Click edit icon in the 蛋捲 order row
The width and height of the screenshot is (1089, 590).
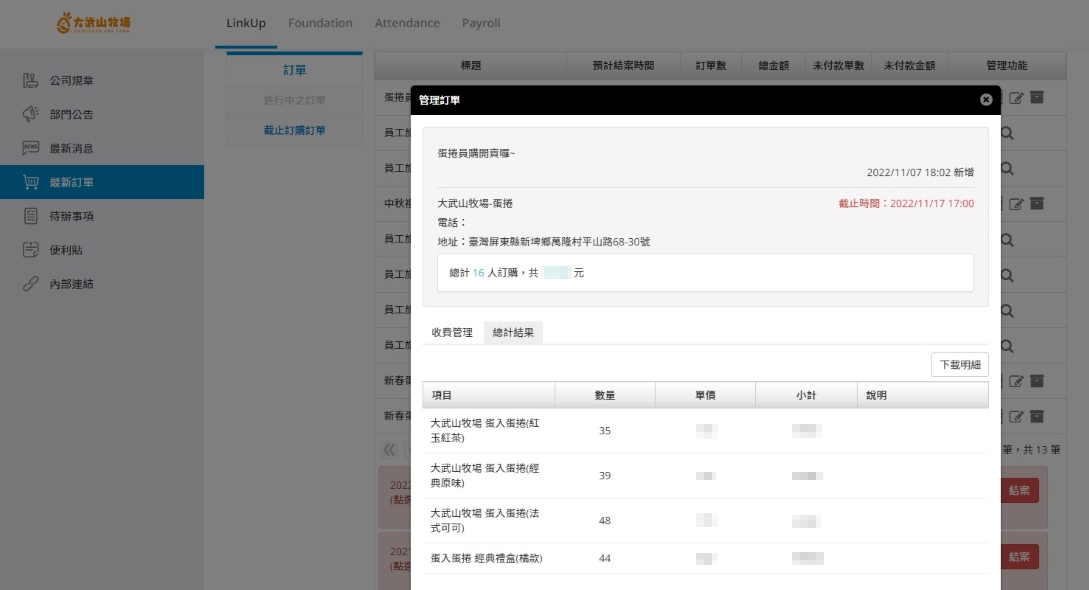click(1016, 98)
